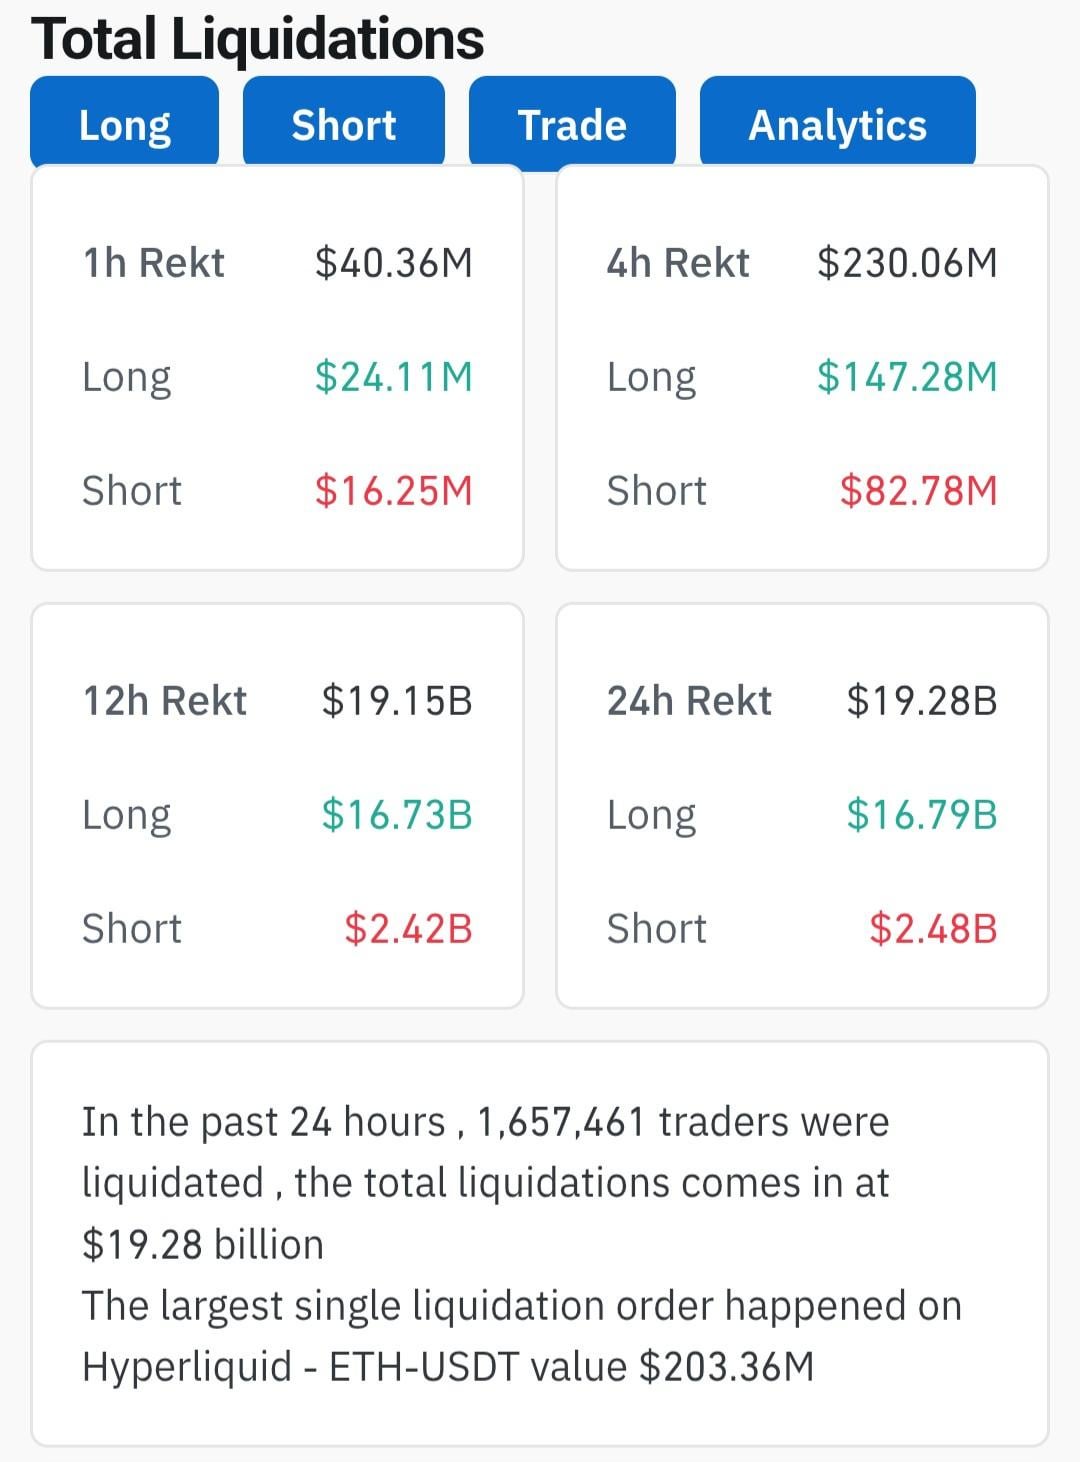Screen dimensions: 1080x1462
Task: Select the 24h Rekt total $19.28B
Action: coord(922,701)
